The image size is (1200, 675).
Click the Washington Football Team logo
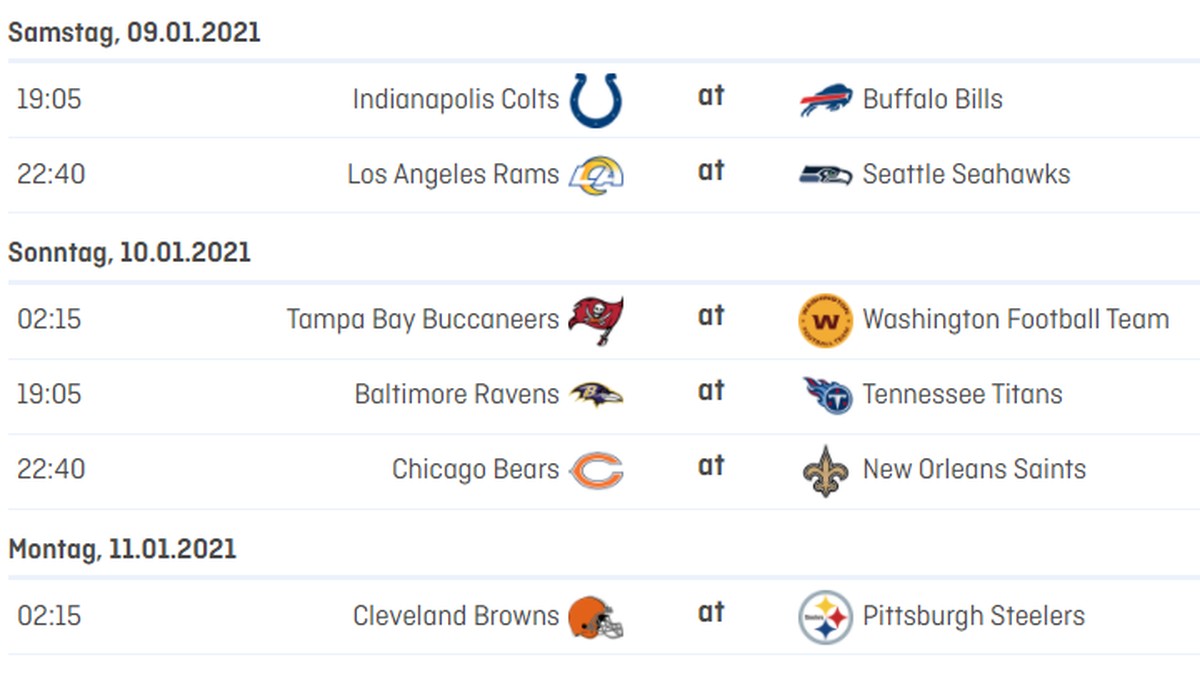click(826, 320)
